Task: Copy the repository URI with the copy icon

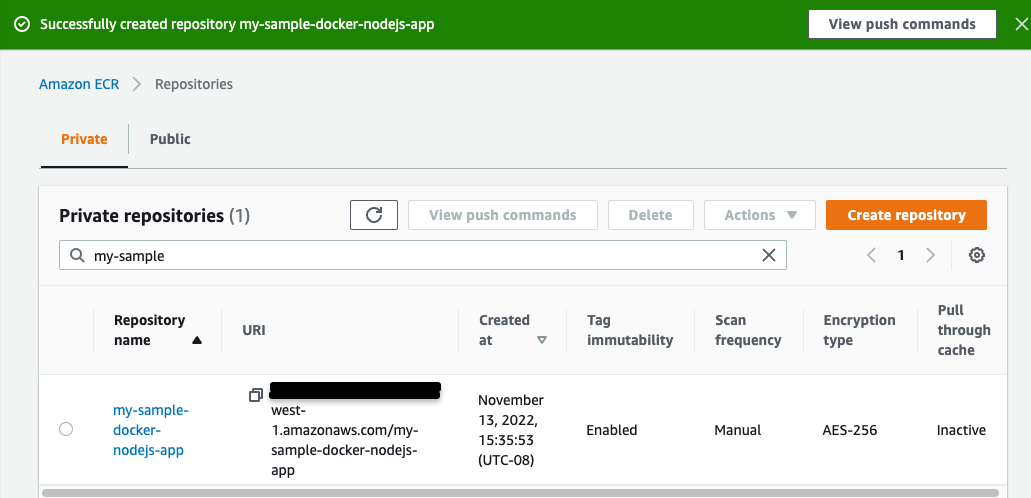Action: [256, 395]
